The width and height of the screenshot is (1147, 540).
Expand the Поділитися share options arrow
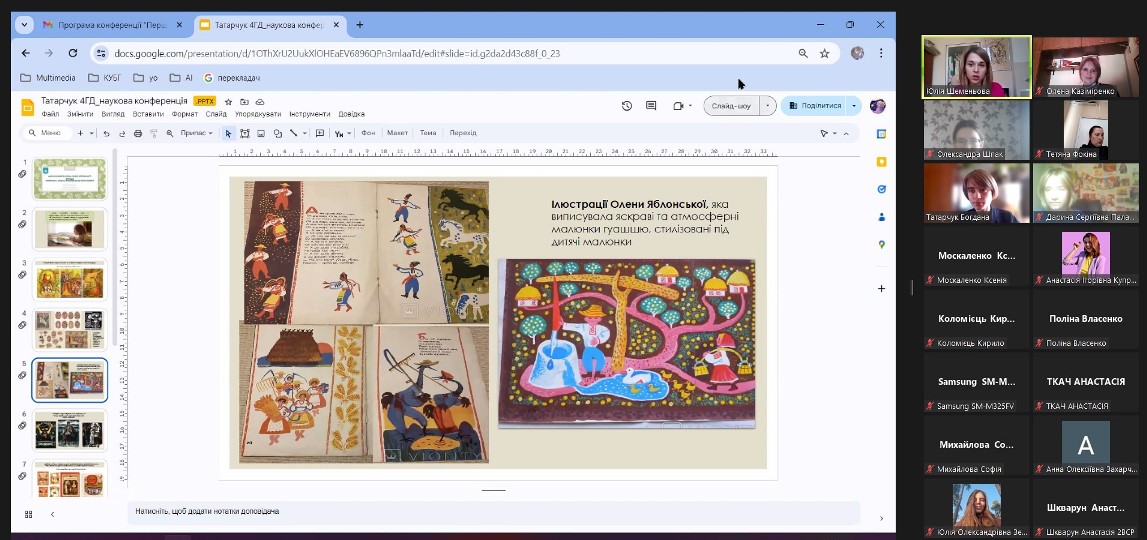click(853, 106)
